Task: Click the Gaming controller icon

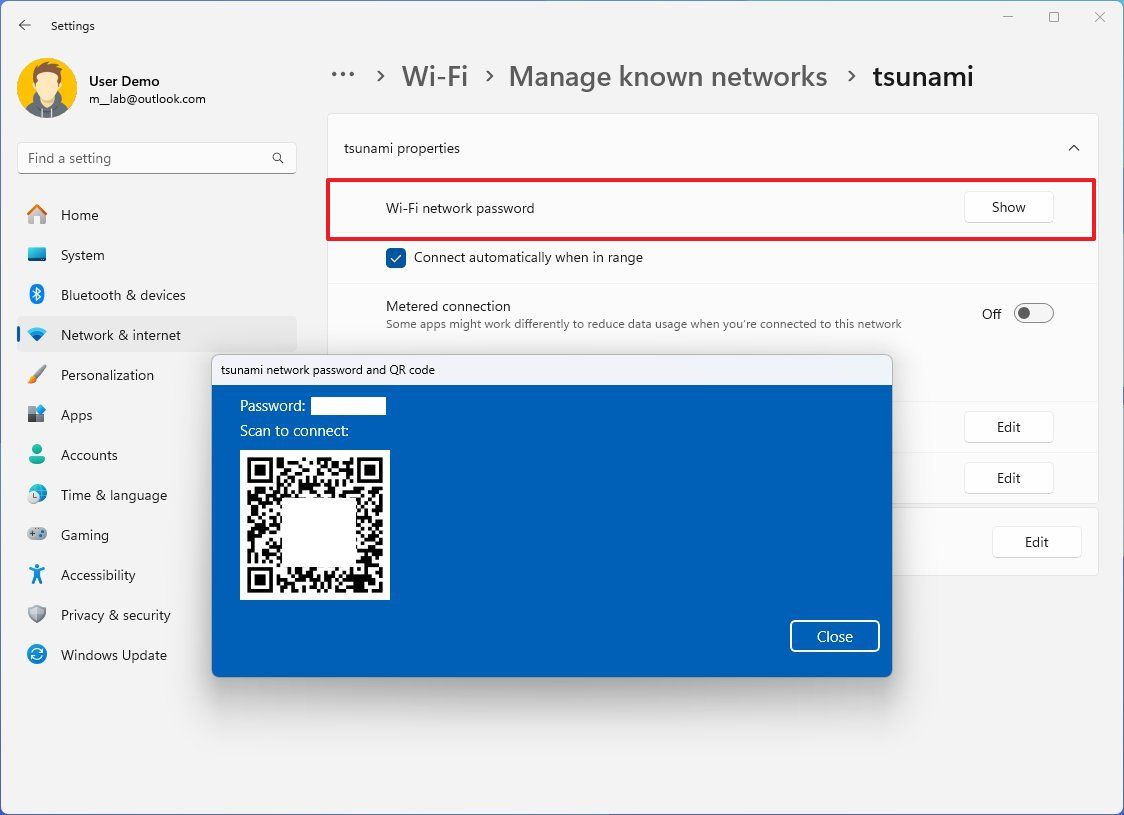Action: pyautogui.click(x=37, y=534)
